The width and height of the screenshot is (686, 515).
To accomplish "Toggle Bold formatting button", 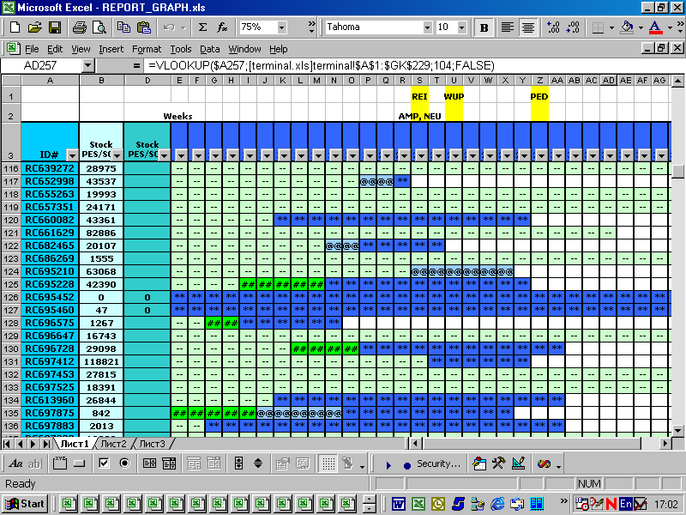I will point(484,28).
